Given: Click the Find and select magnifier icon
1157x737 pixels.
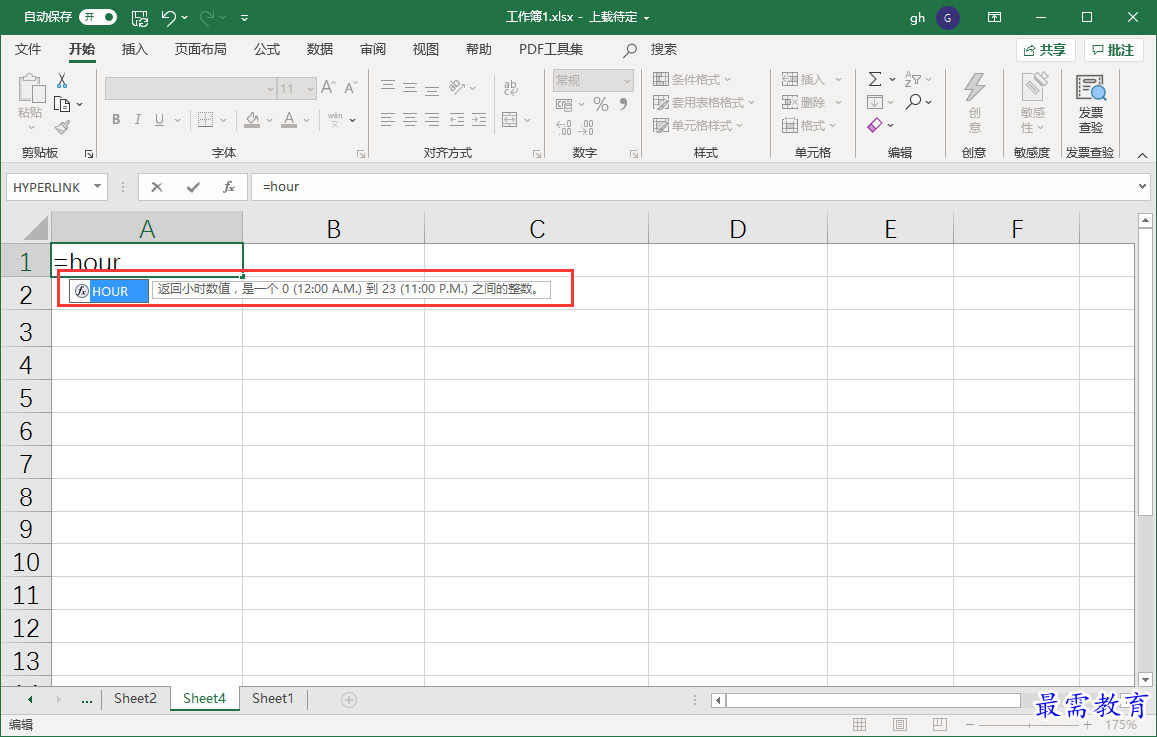Looking at the screenshot, I should pyautogui.click(x=913, y=101).
